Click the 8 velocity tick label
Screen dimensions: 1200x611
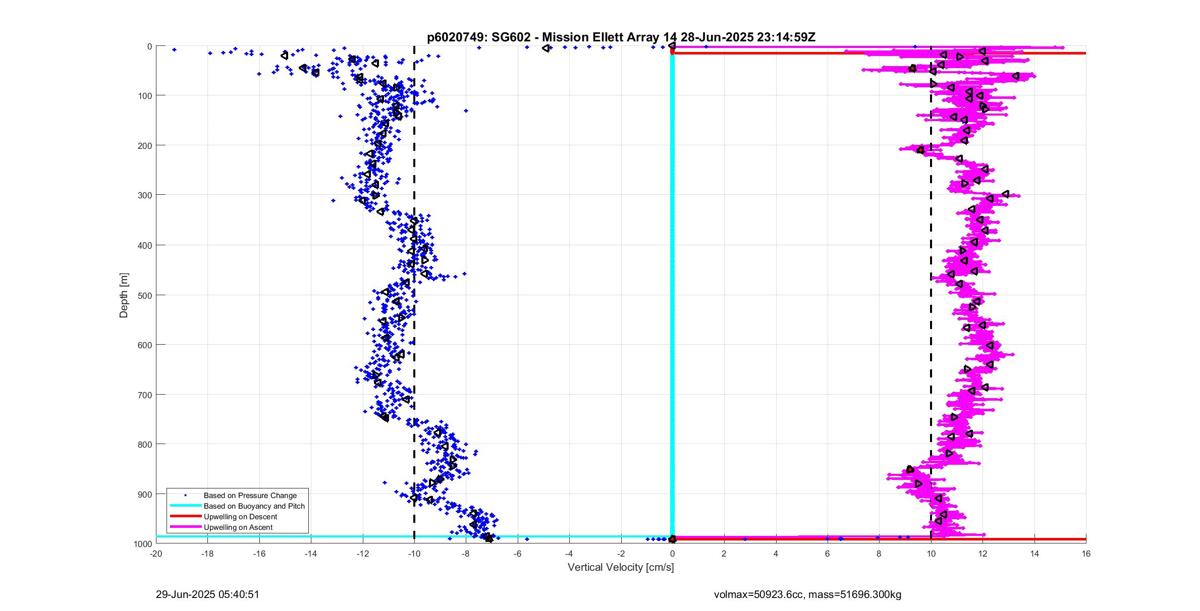point(879,553)
